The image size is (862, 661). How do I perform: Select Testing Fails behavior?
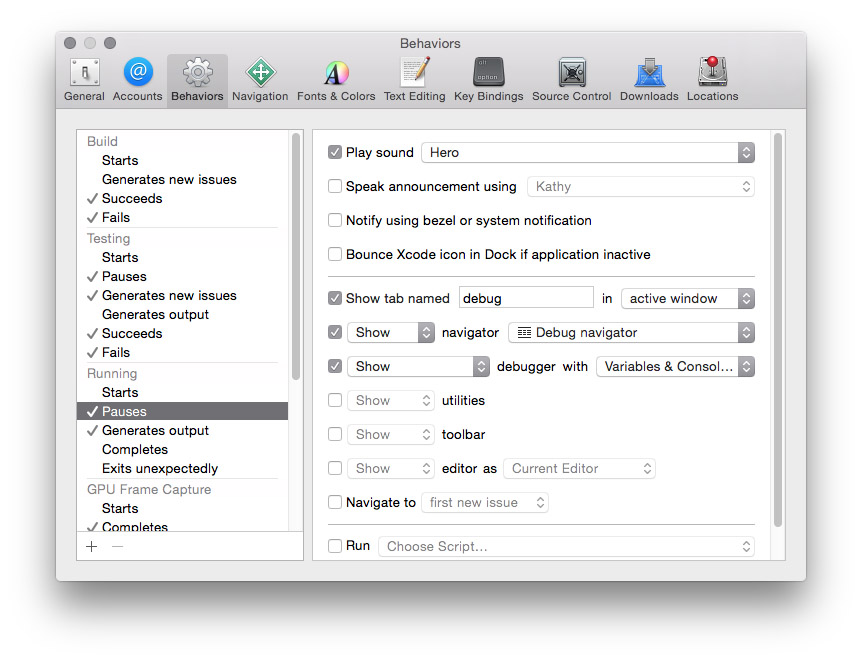[x=183, y=352]
